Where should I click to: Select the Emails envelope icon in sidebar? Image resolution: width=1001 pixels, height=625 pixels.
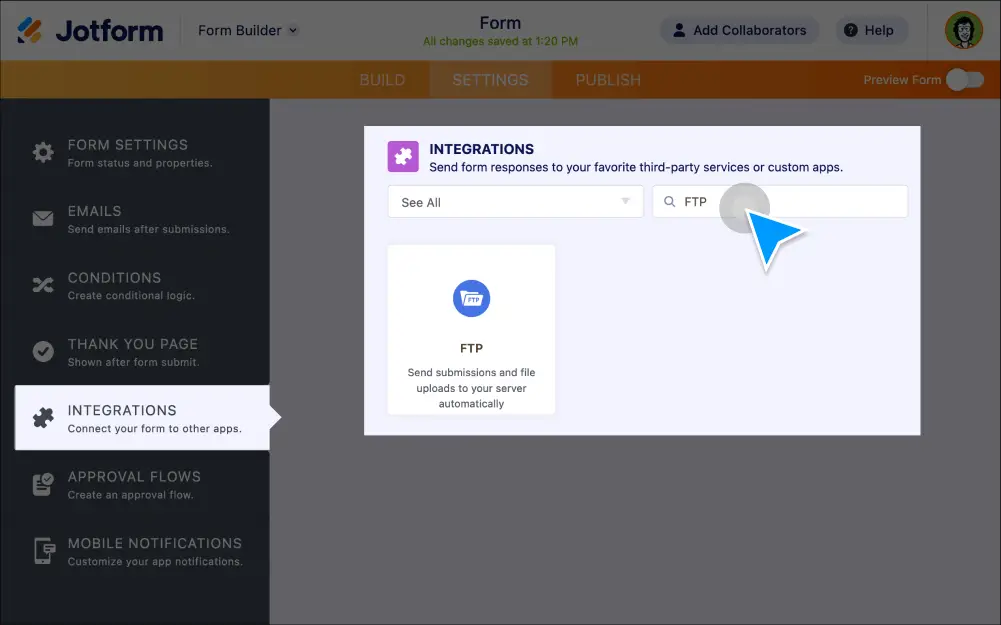pyautogui.click(x=42, y=219)
